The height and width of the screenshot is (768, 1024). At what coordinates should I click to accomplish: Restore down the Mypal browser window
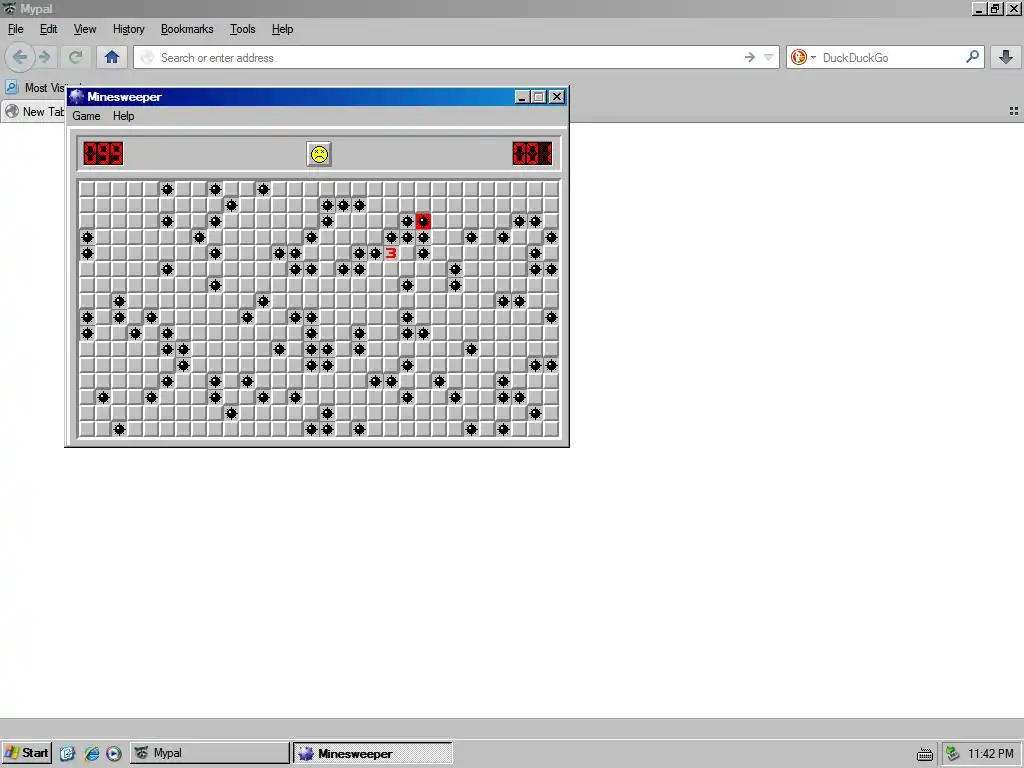tap(995, 8)
